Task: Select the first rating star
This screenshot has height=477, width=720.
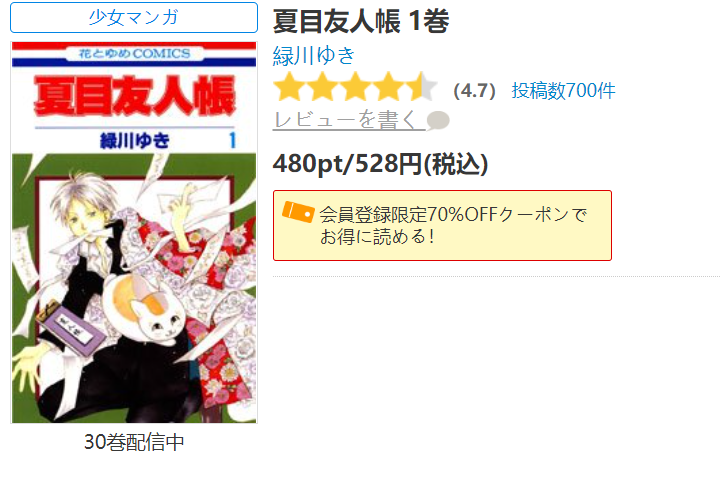Action: (x=289, y=86)
